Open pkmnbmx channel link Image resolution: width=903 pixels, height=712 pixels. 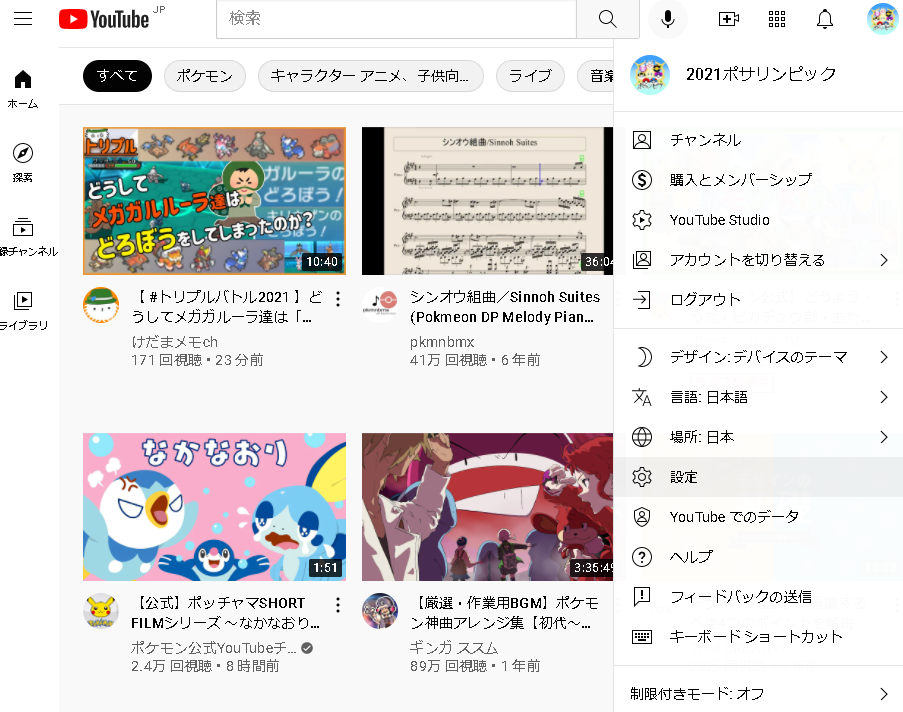(442, 342)
